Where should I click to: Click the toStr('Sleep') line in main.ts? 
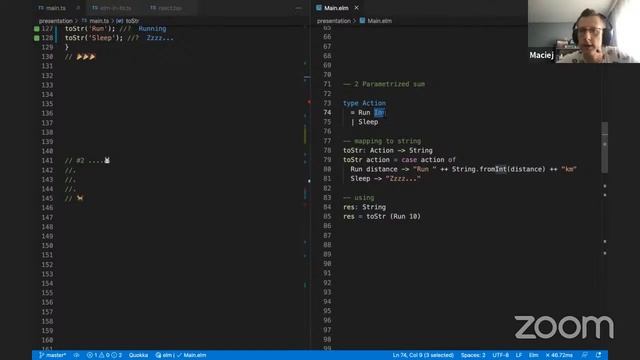119,38
